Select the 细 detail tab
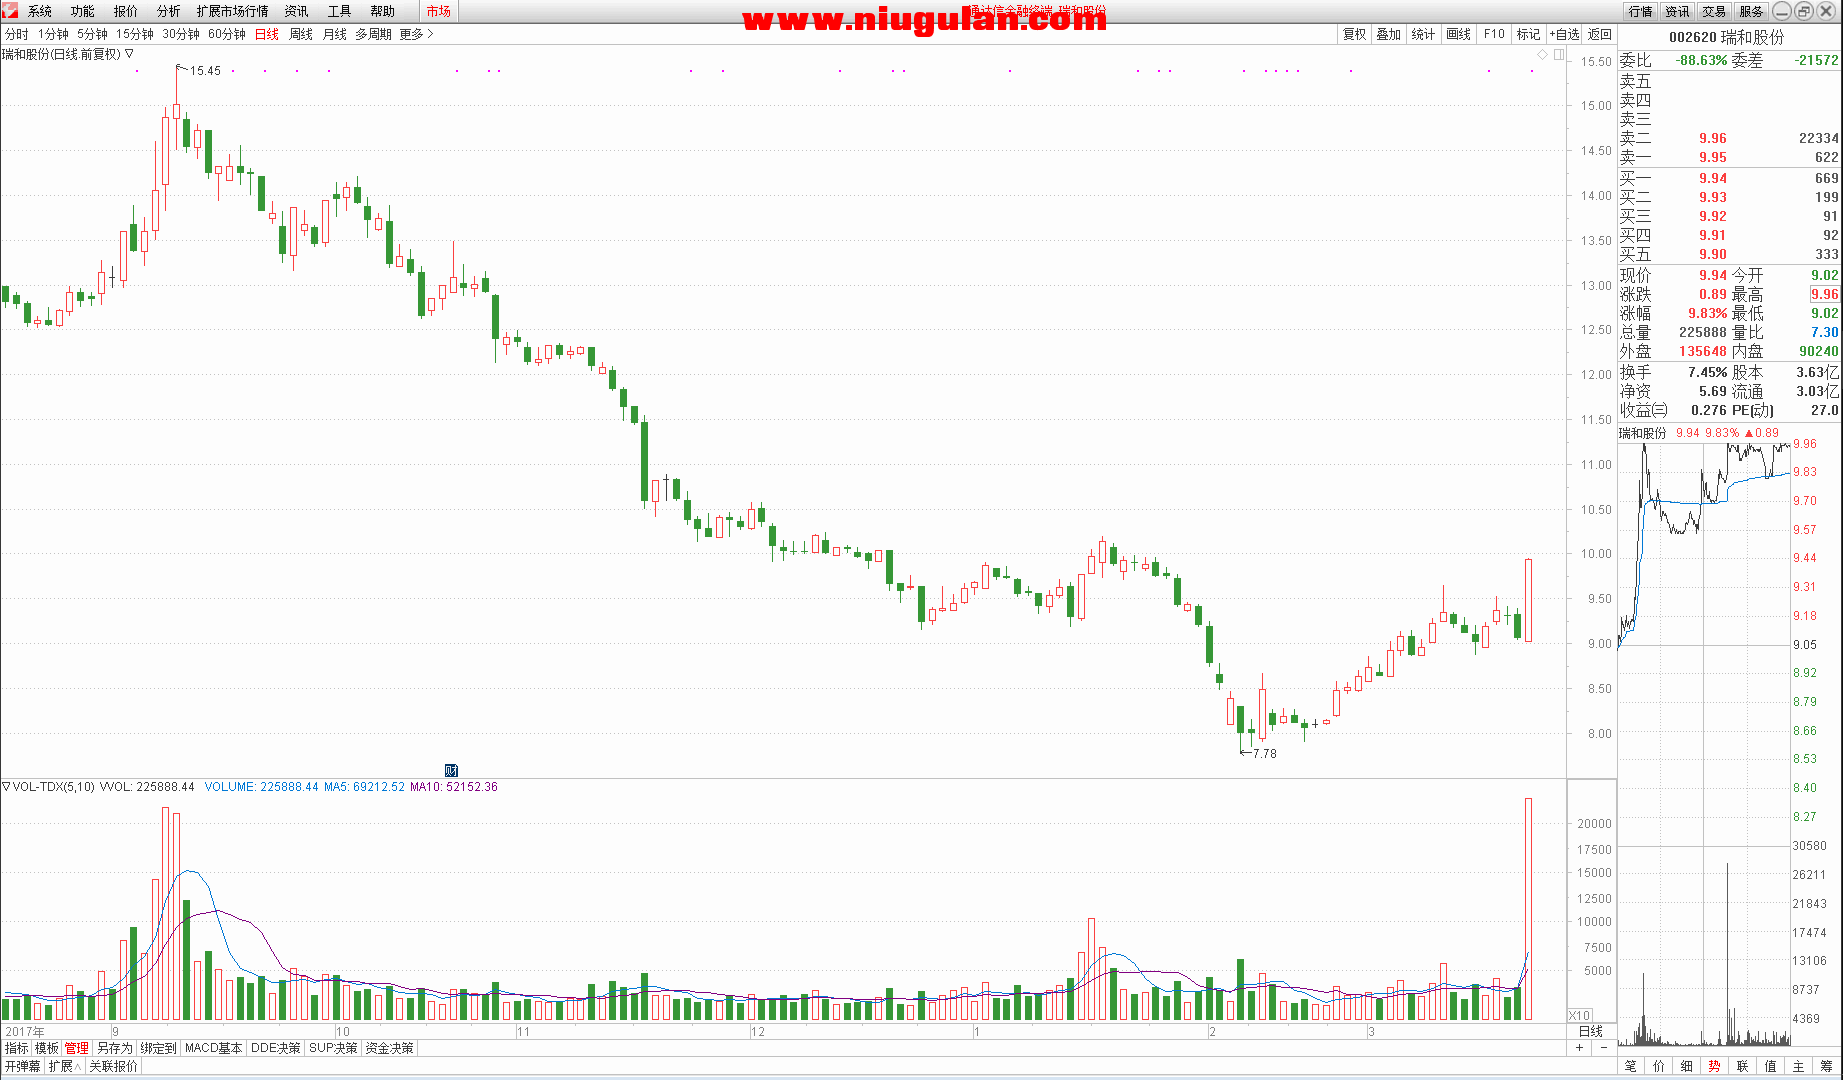 1687,1066
